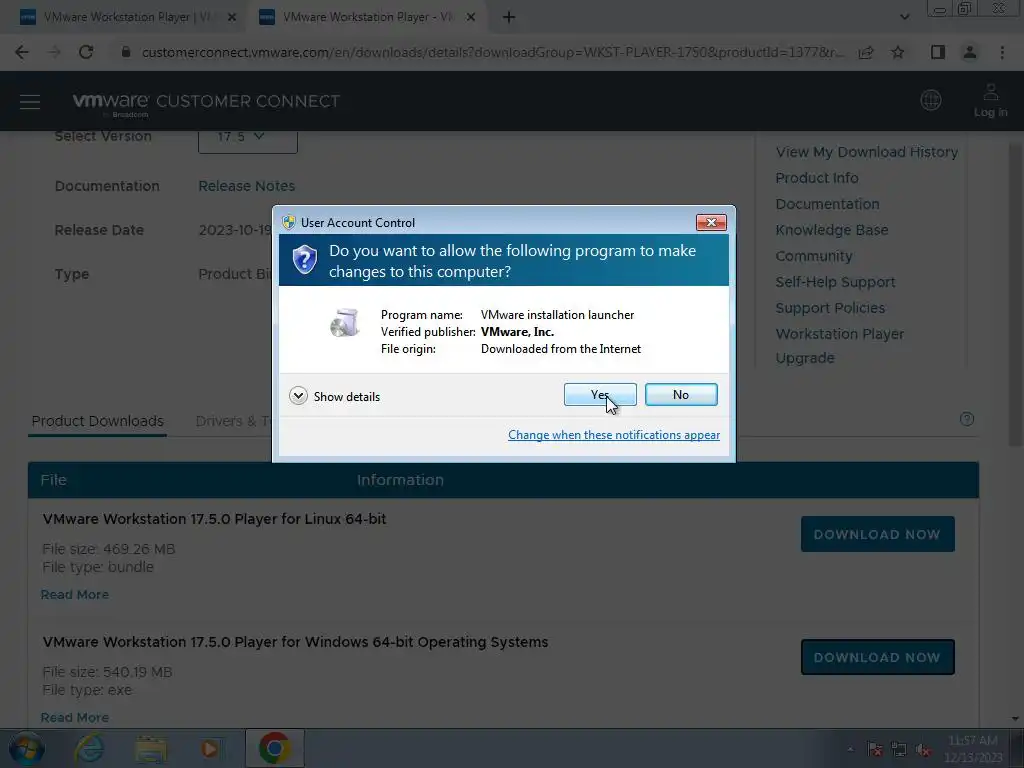Click the UAC shield question mark icon

pos(304,260)
